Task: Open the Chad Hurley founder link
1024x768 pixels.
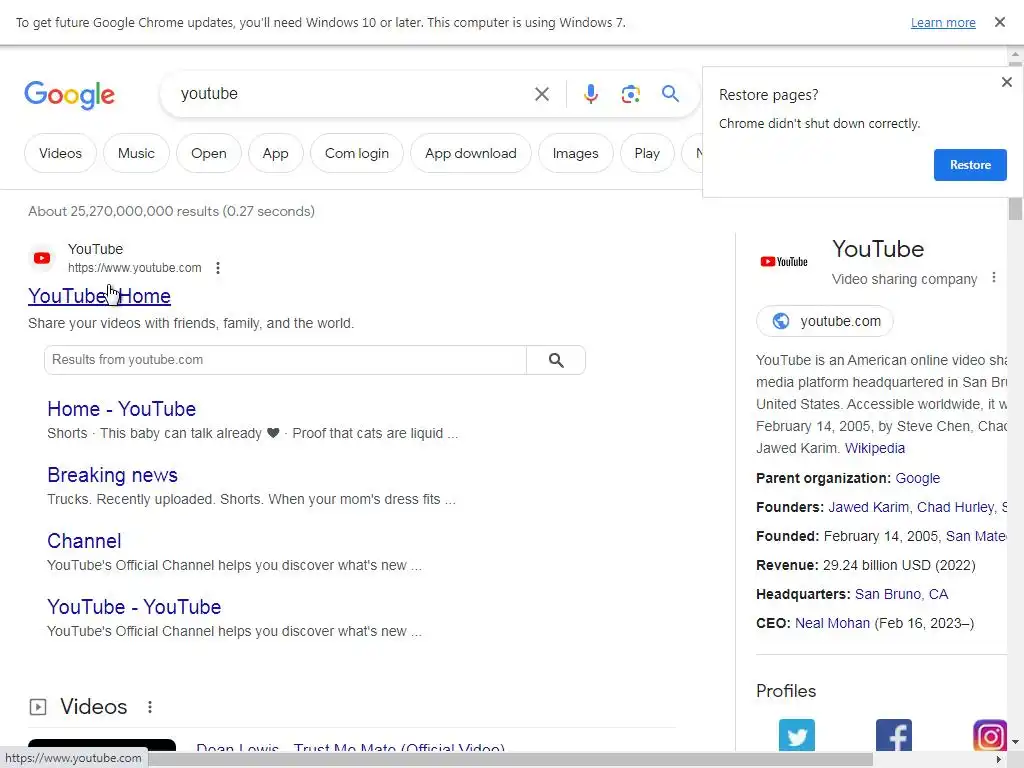Action: click(x=955, y=507)
